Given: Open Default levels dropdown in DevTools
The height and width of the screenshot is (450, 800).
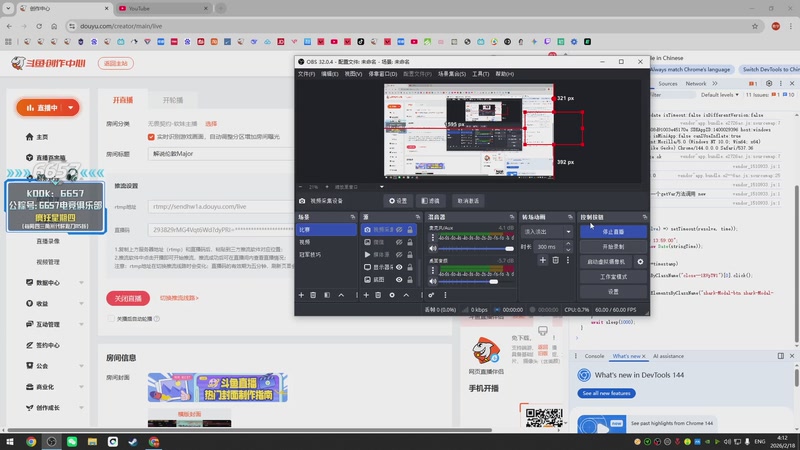Looking at the screenshot, I should click(719, 95).
